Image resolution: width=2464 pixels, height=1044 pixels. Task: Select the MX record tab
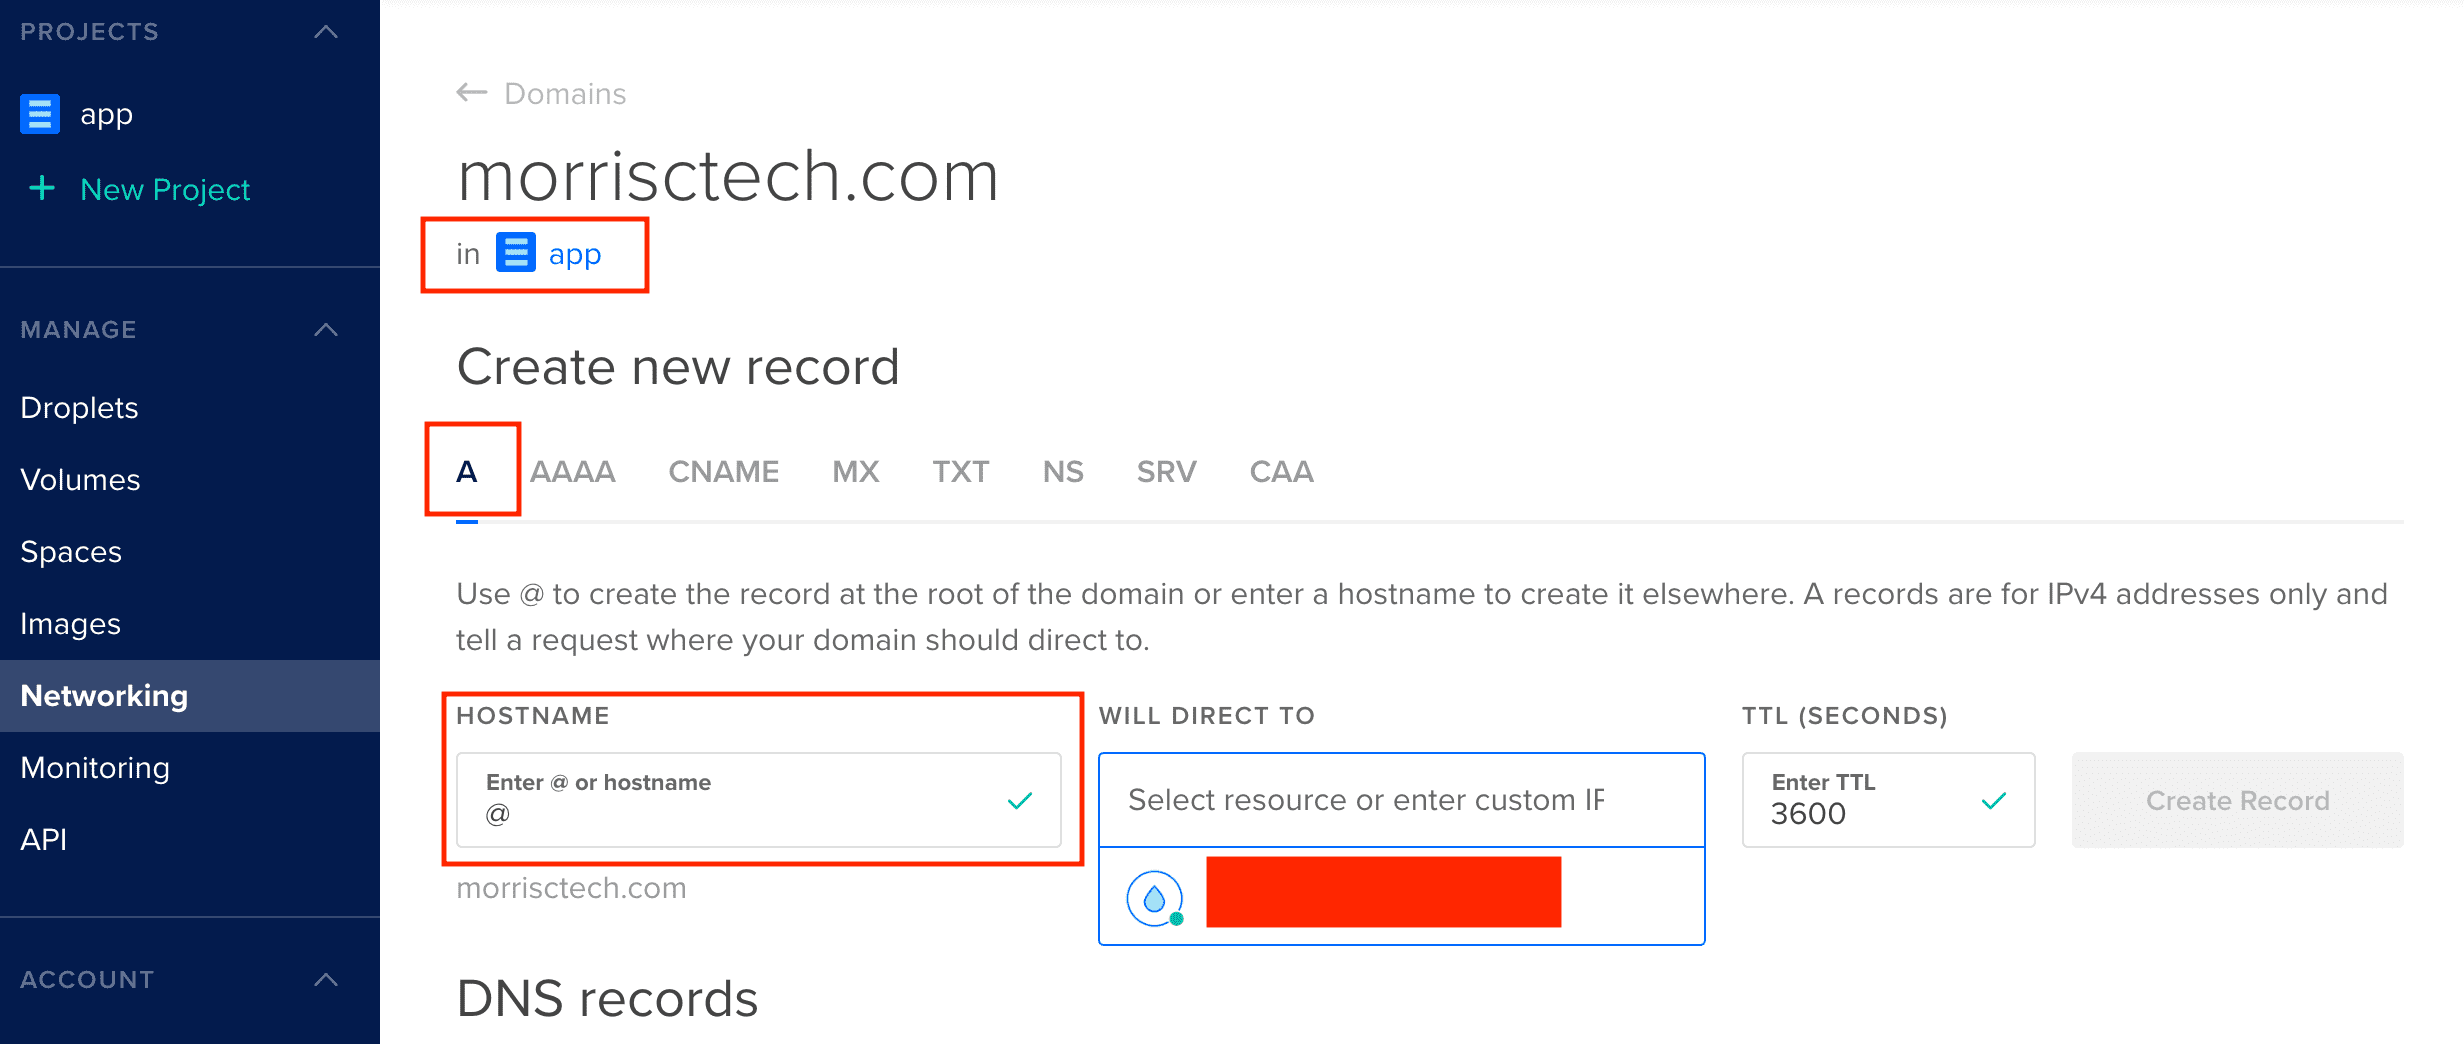[856, 471]
